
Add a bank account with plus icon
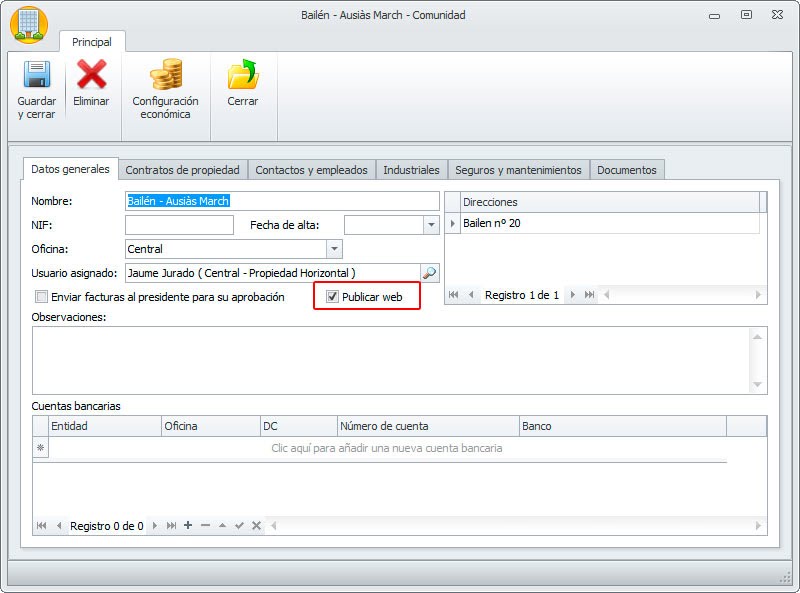click(x=188, y=525)
